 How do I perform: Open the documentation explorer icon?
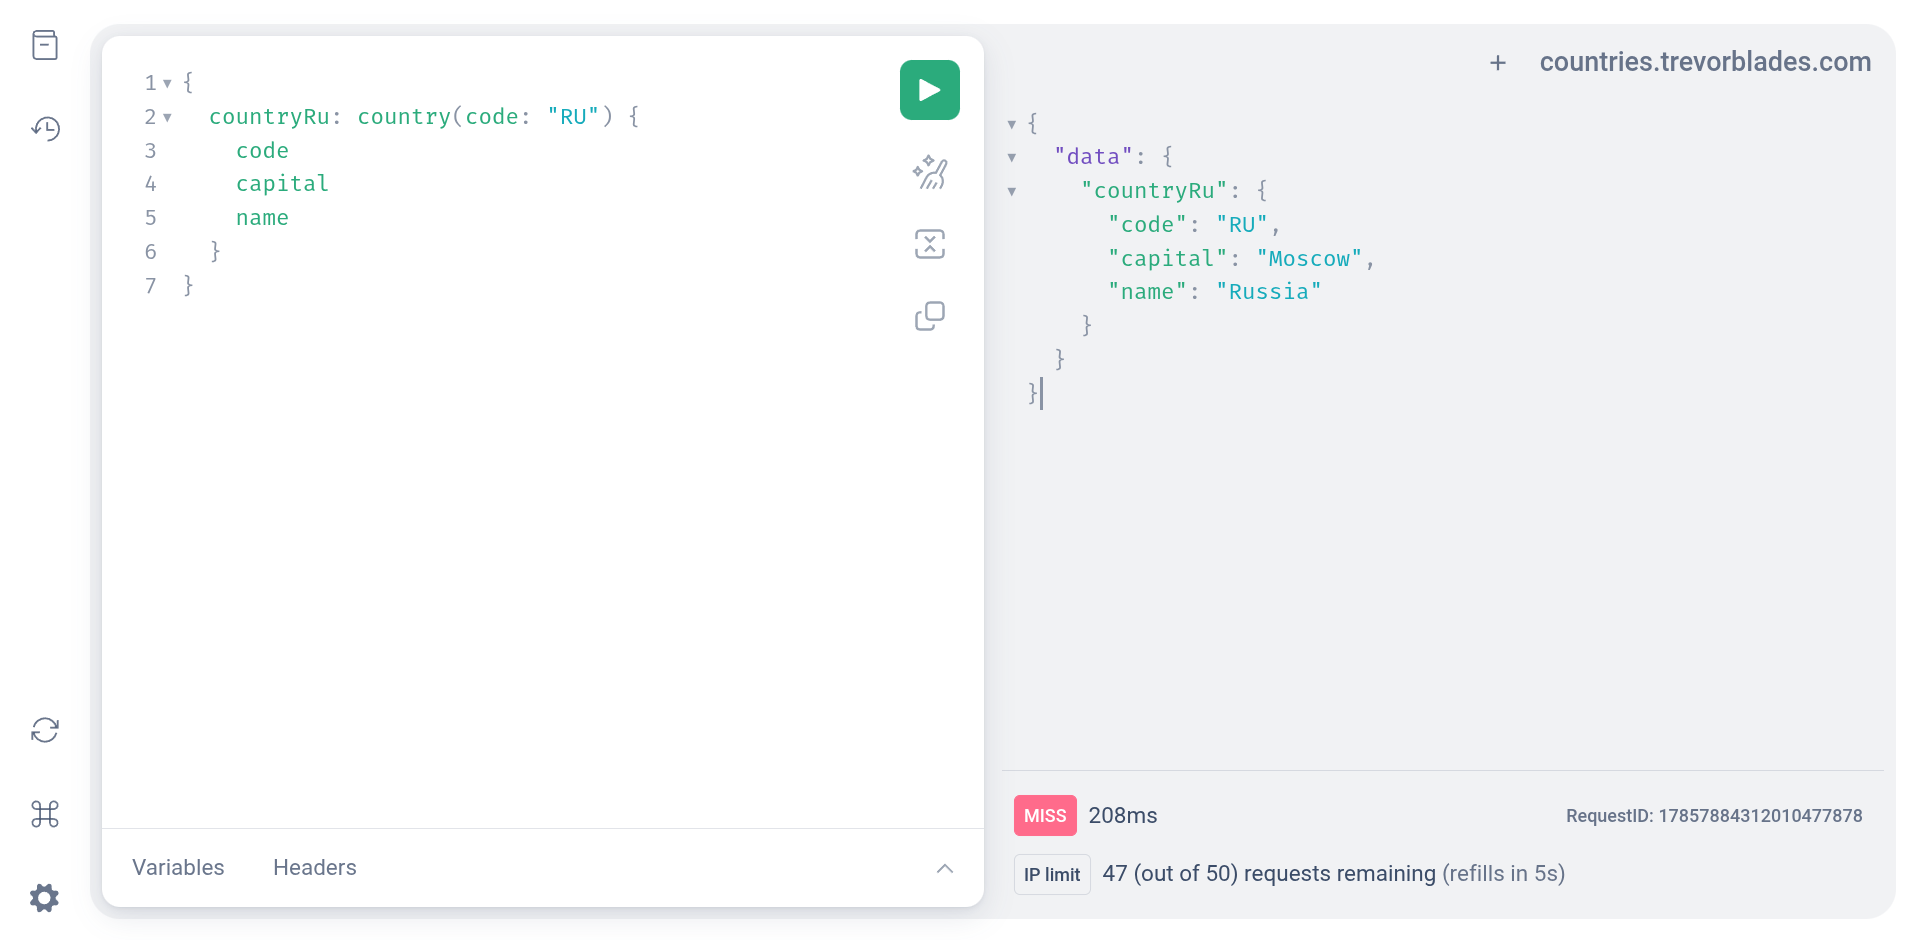(45, 45)
